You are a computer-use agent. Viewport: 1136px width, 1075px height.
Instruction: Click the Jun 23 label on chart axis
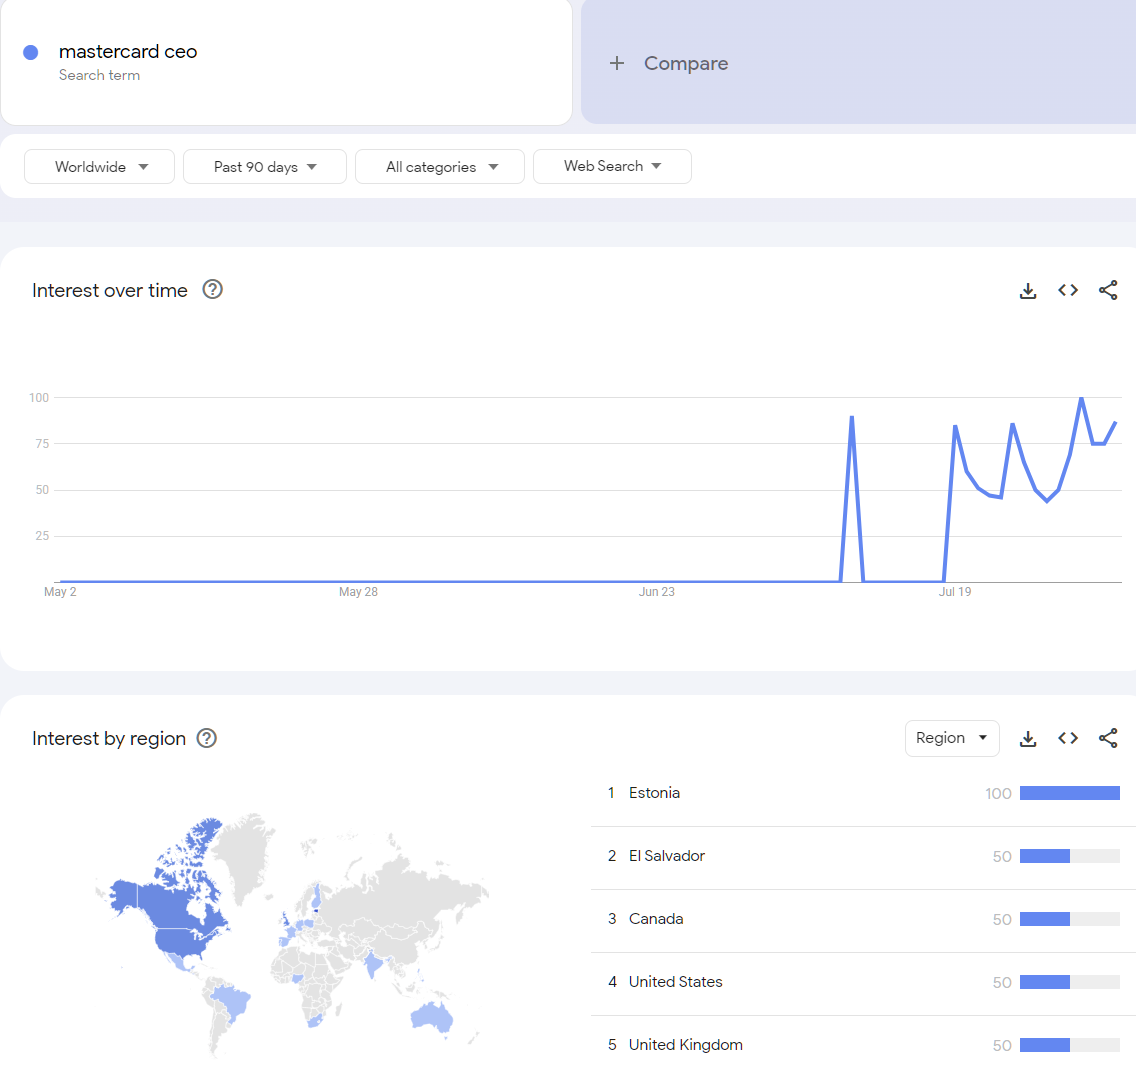[656, 592]
